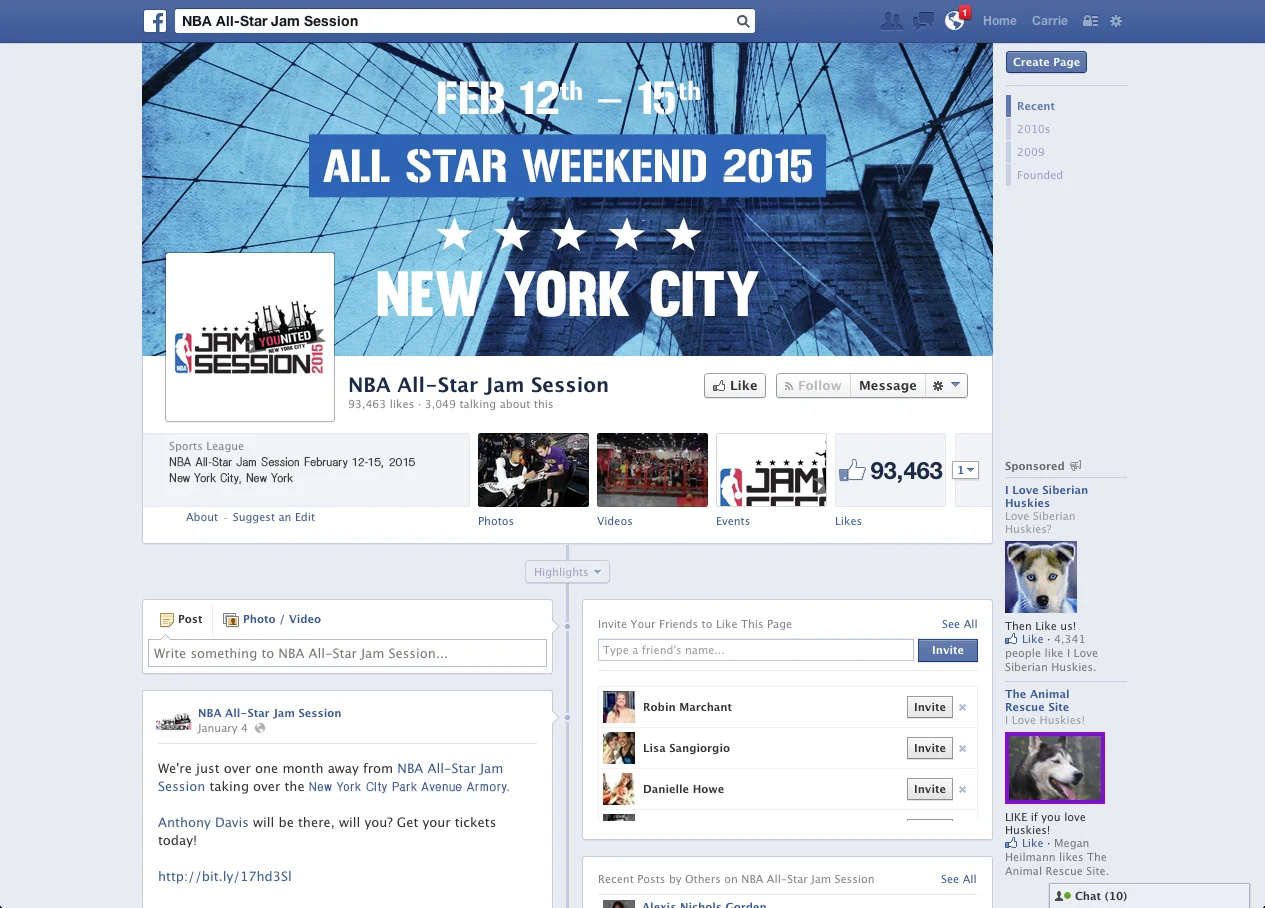Screen dimensions: 1265x908
Task: Start a search with the magnifying glass icon
Action: click(x=741, y=20)
